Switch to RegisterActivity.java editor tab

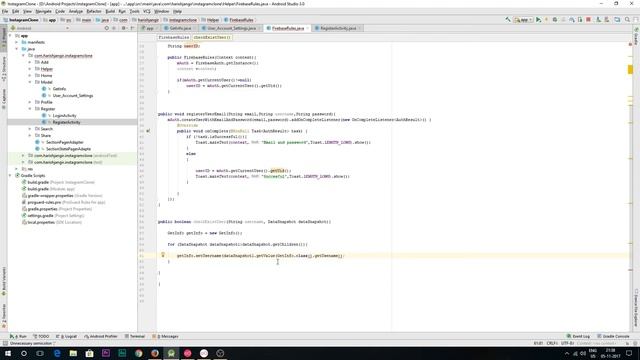point(338,28)
